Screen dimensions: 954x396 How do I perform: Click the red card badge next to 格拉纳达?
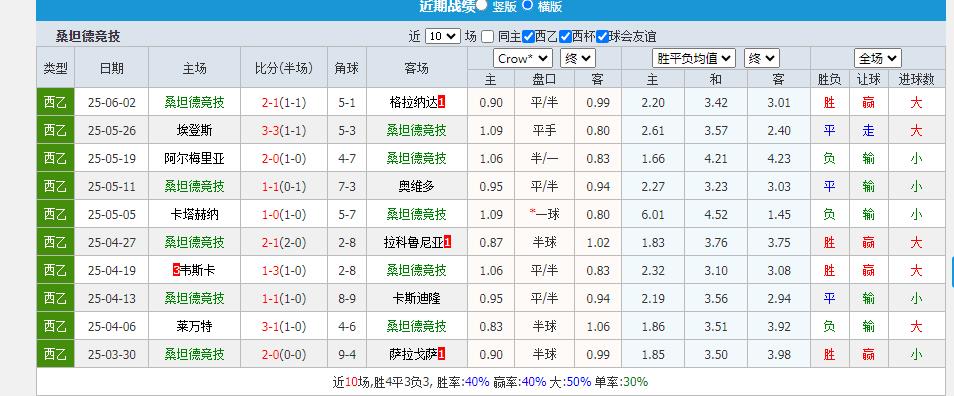click(442, 102)
